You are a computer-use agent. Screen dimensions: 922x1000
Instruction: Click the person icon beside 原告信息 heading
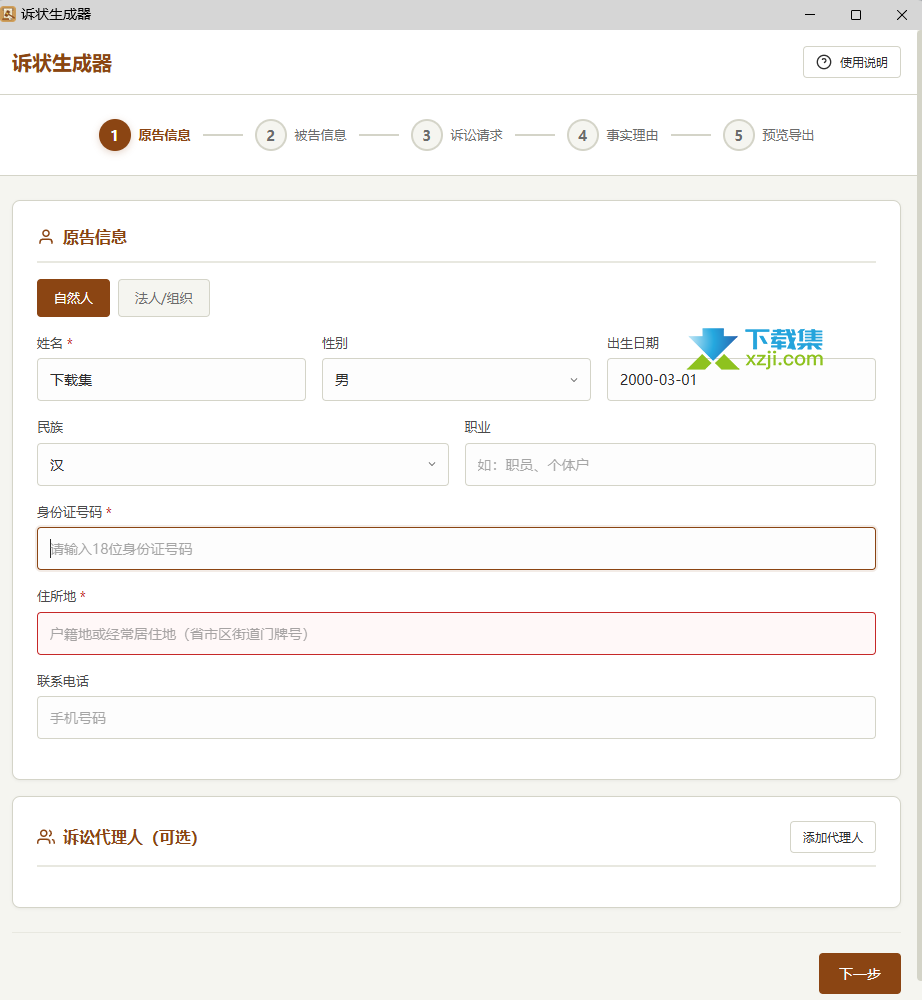45,237
